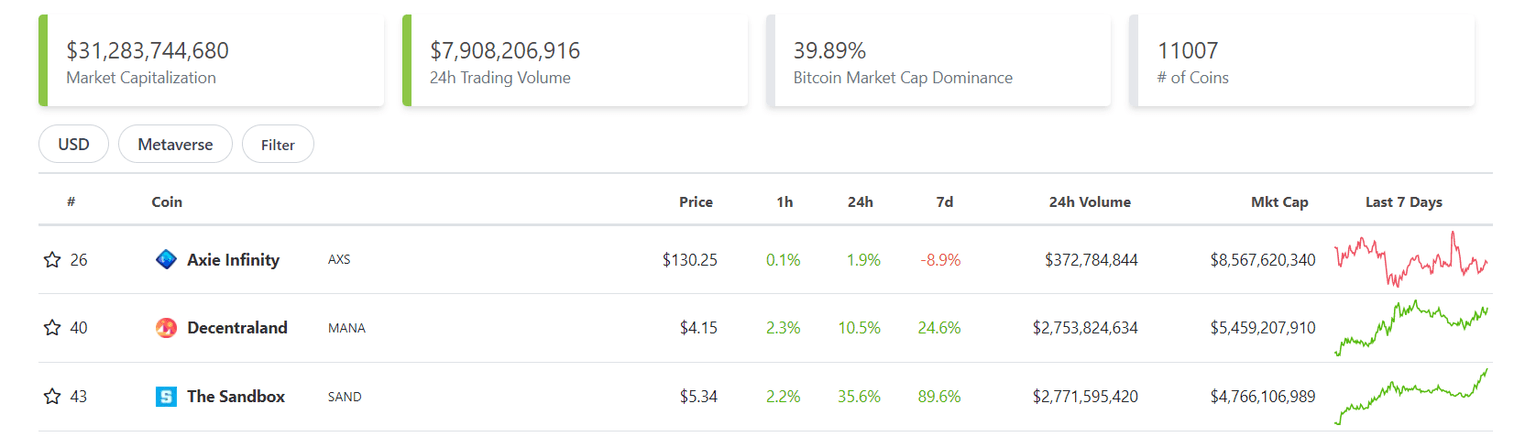Sort table by Price column header

(x=696, y=202)
